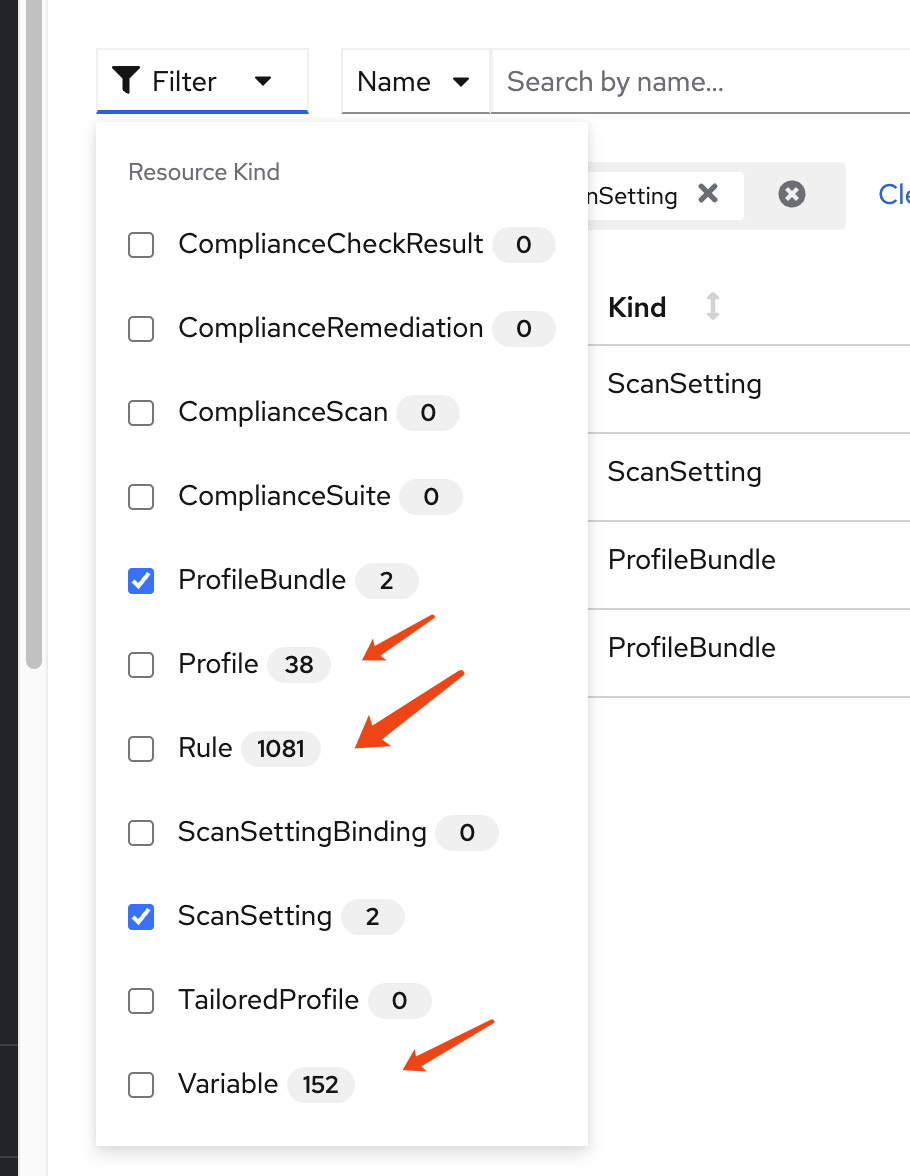Screen dimensions: 910x1176
Task: Choose the TailoredProfile filter option
Action: point(268,1000)
